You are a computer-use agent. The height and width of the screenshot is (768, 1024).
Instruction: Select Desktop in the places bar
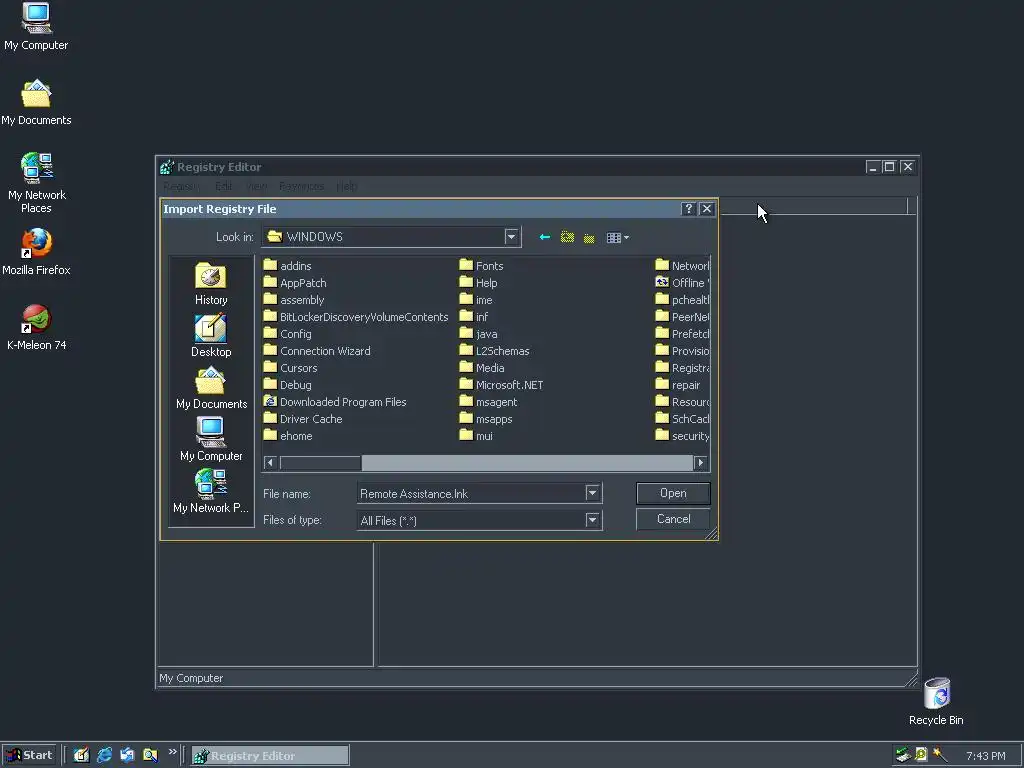click(210, 336)
